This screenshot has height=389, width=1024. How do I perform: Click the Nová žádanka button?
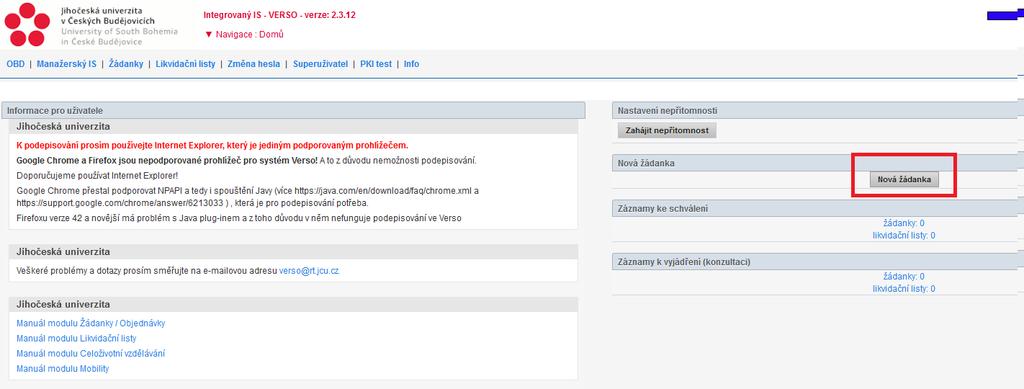[904, 179]
